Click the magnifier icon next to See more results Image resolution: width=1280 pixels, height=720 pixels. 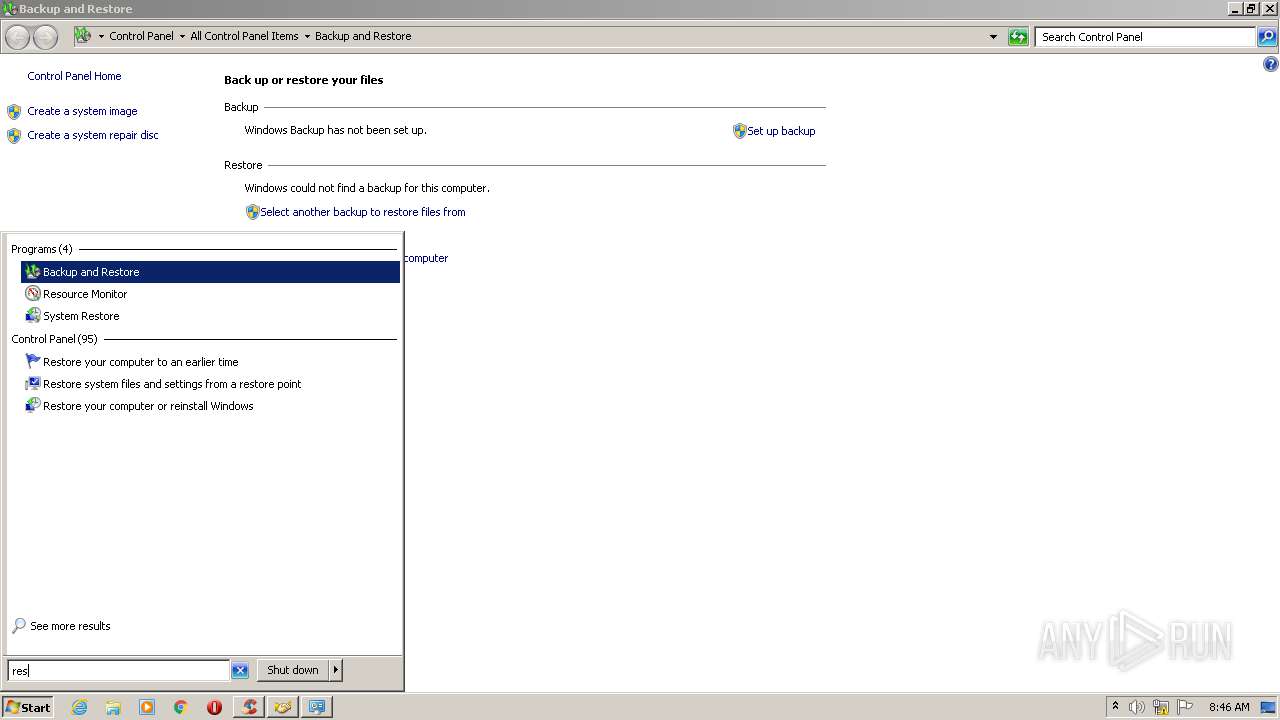coord(19,626)
